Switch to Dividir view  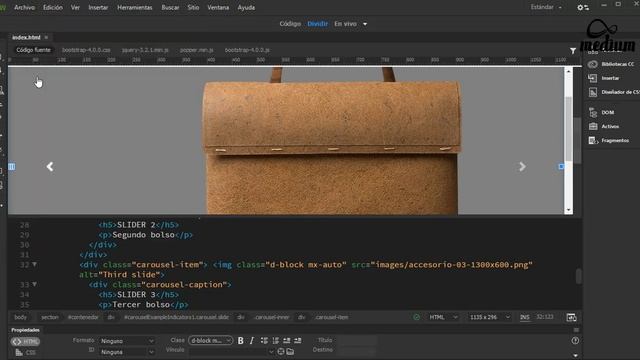[x=318, y=24]
